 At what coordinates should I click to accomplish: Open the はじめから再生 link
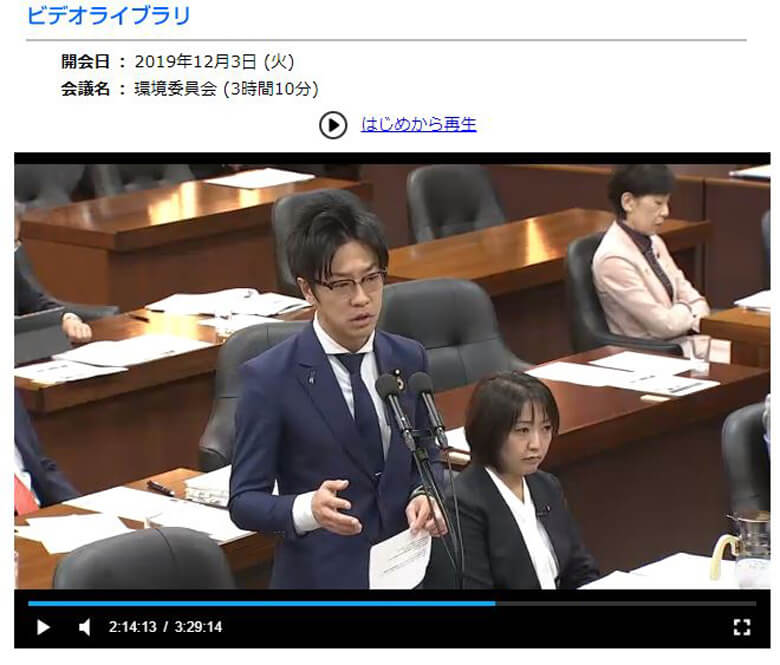[418, 124]
